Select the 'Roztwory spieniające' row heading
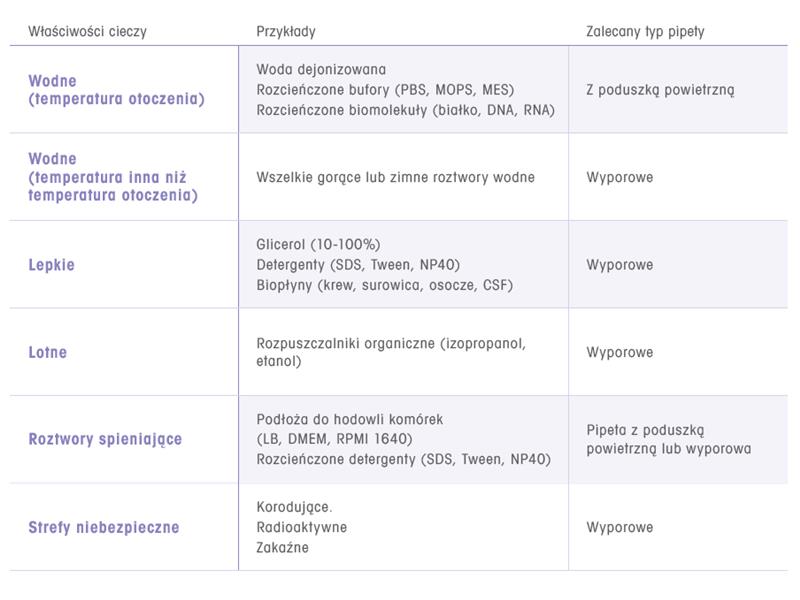Viewport: 800px width, 600px height. coord(105,439)
